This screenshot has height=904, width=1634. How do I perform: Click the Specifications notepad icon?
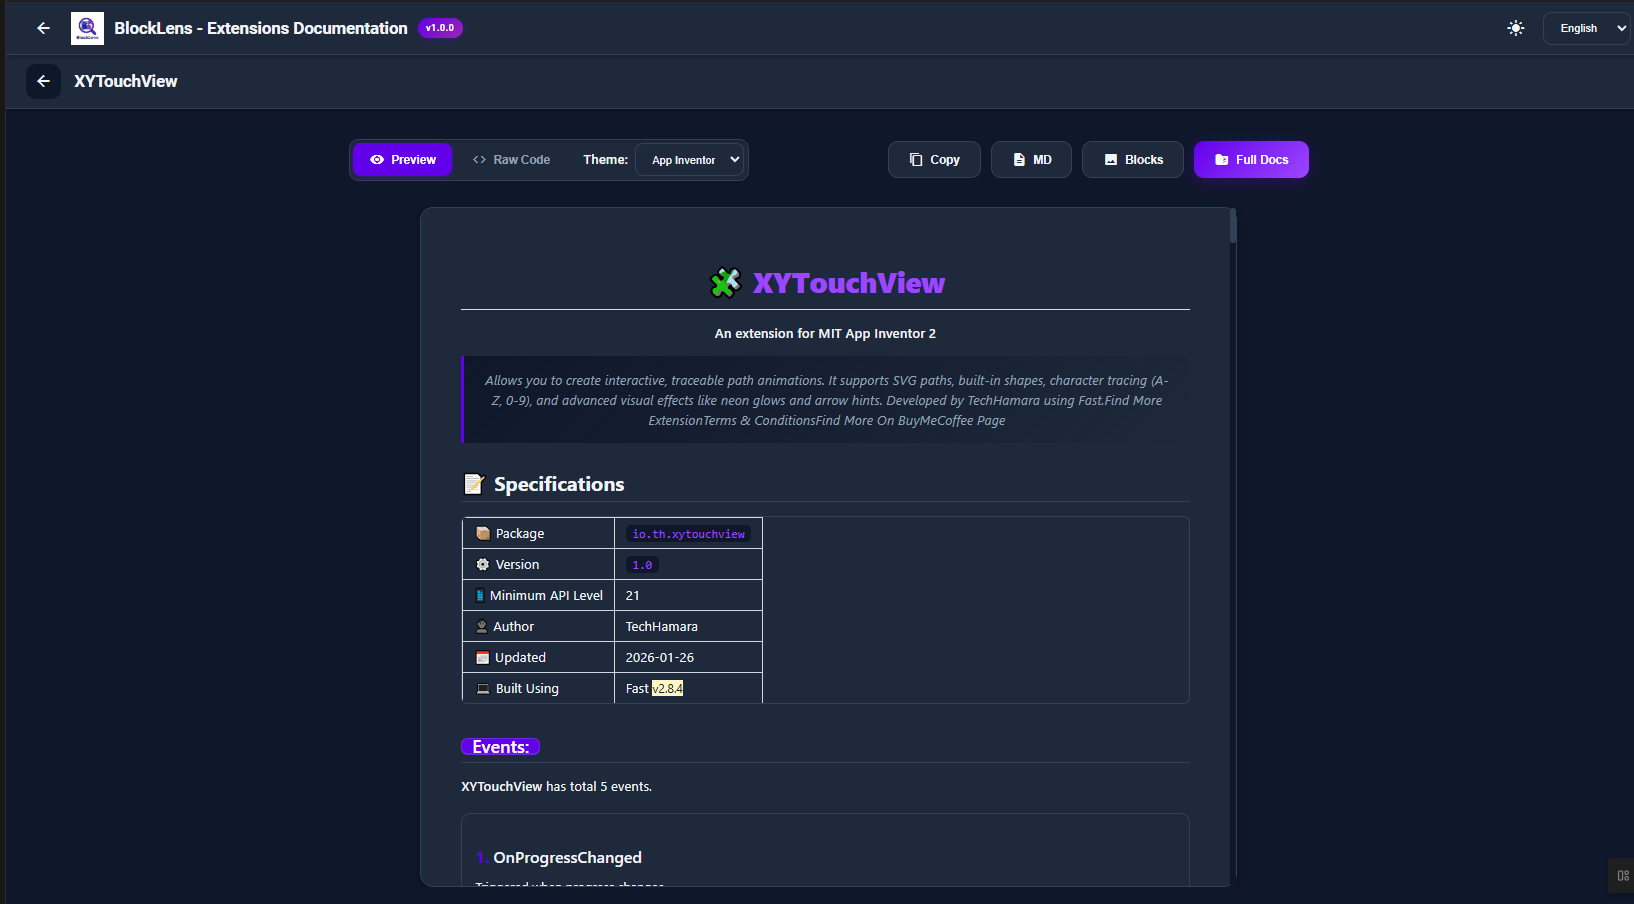(x=474, y=484)
